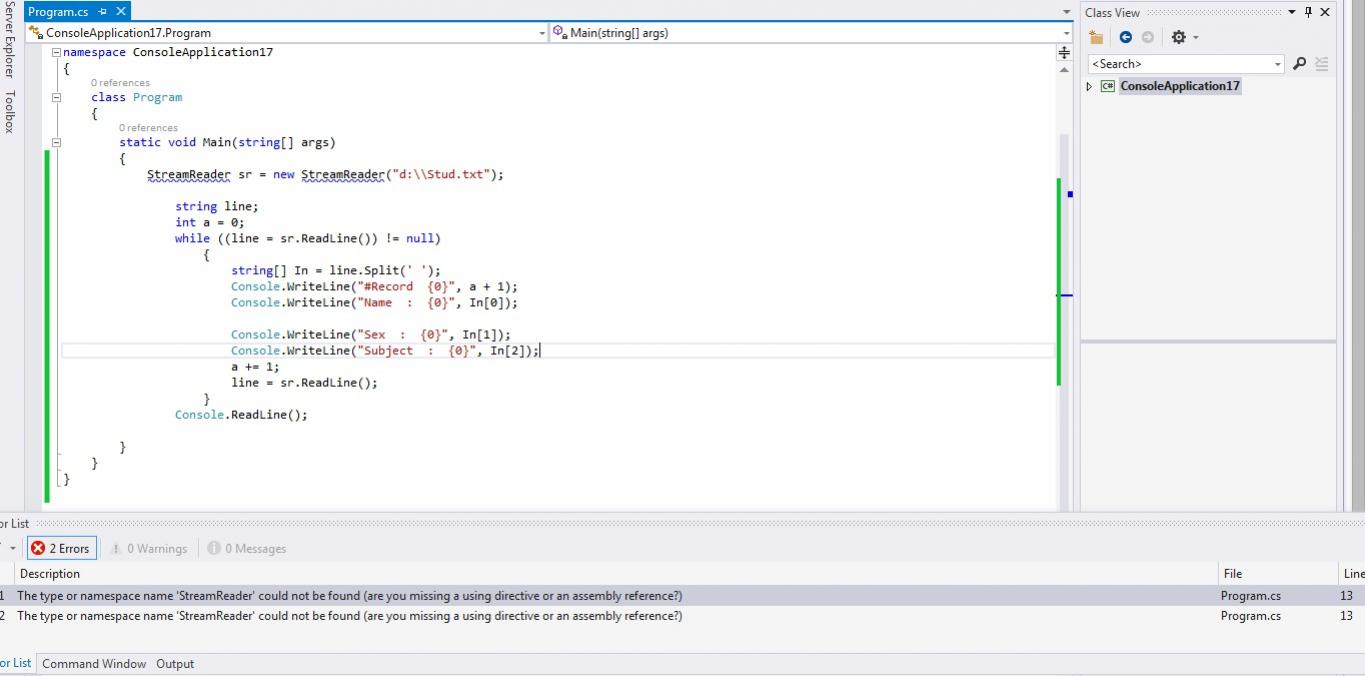Screen dimensions: 1365x676
Task: Expand the ConsoleApplication17 tree node
Action: pyautogui.click(x=1090, y=87)
